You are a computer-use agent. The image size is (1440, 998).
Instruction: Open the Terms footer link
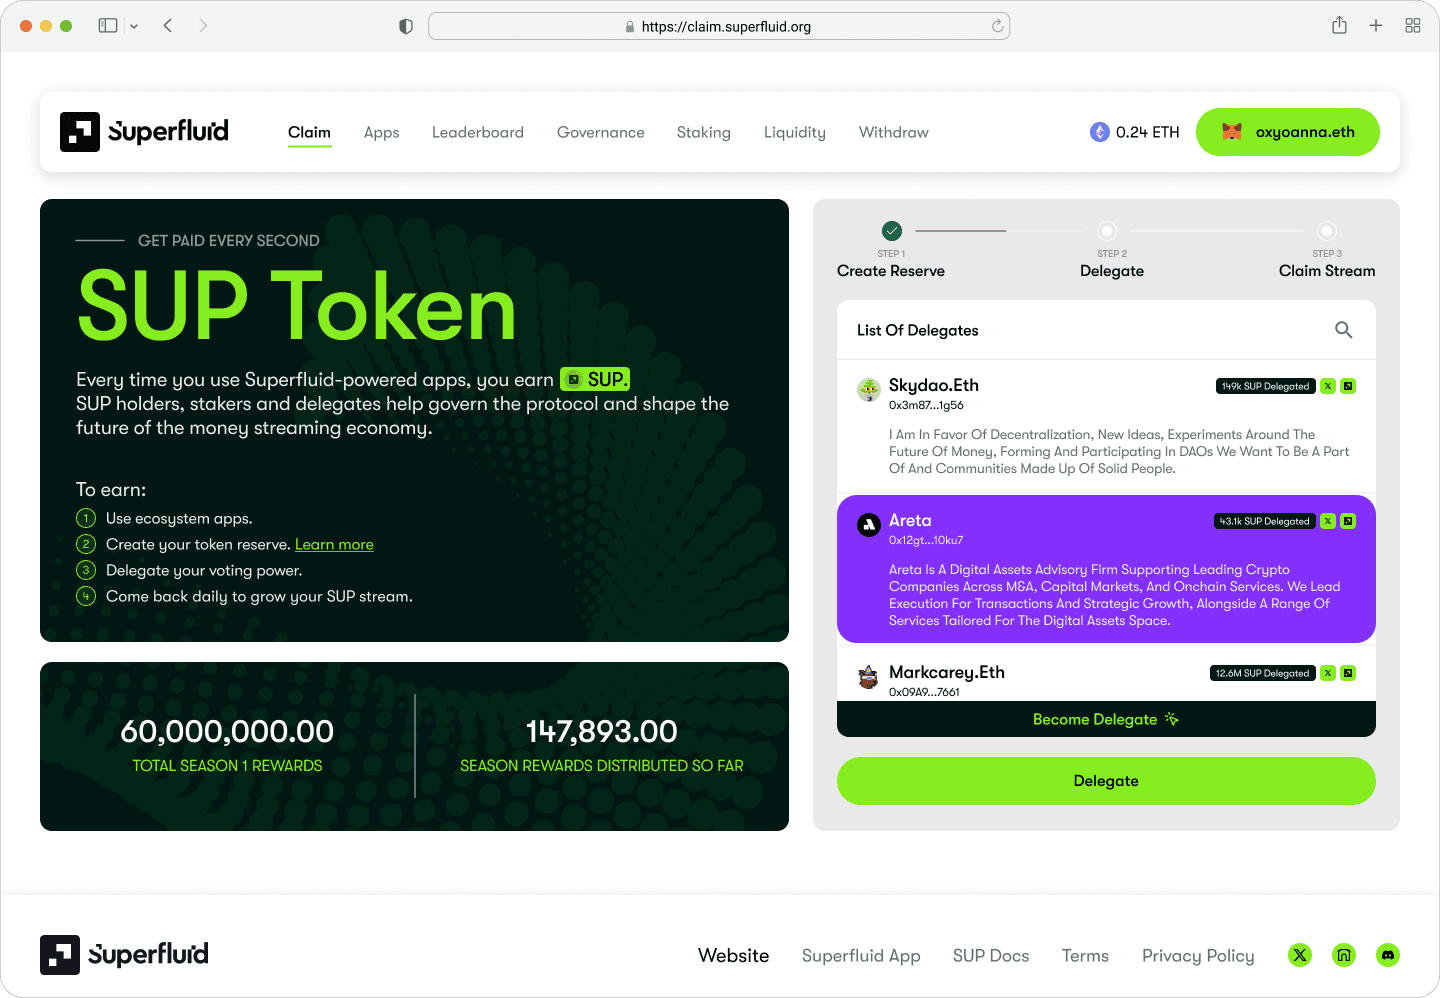click(x=1085, y=955)
